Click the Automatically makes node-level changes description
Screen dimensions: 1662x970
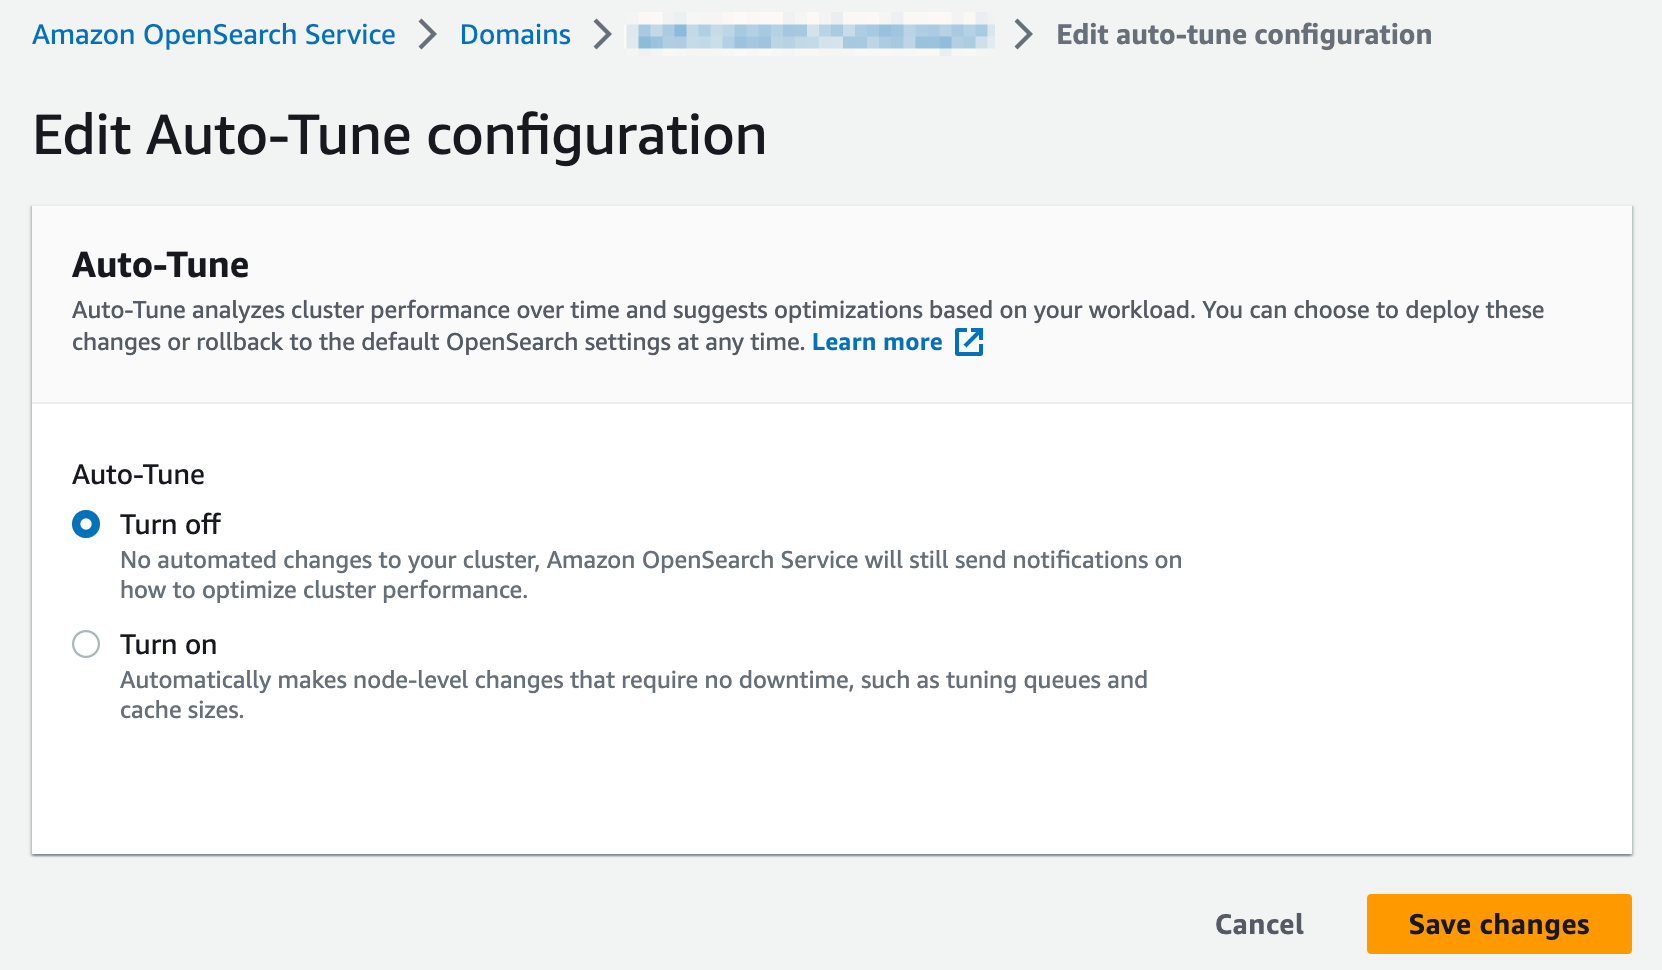click(x=634, y=695)
